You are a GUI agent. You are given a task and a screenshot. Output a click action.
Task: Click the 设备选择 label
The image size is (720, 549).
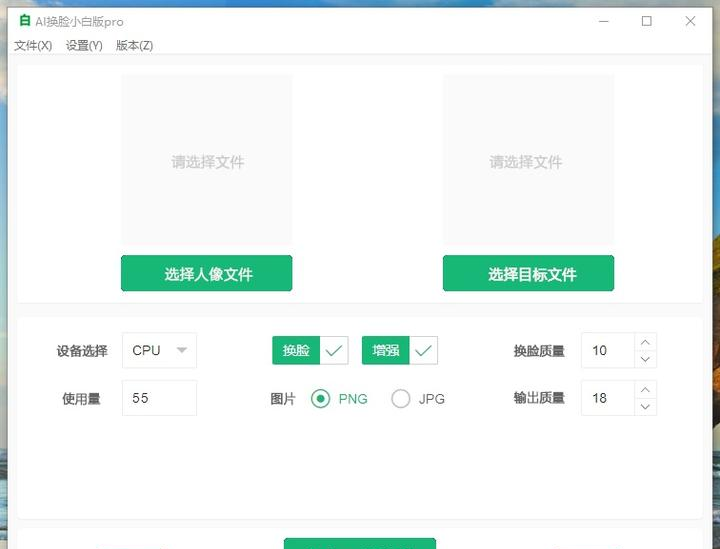tap(82, 351)
